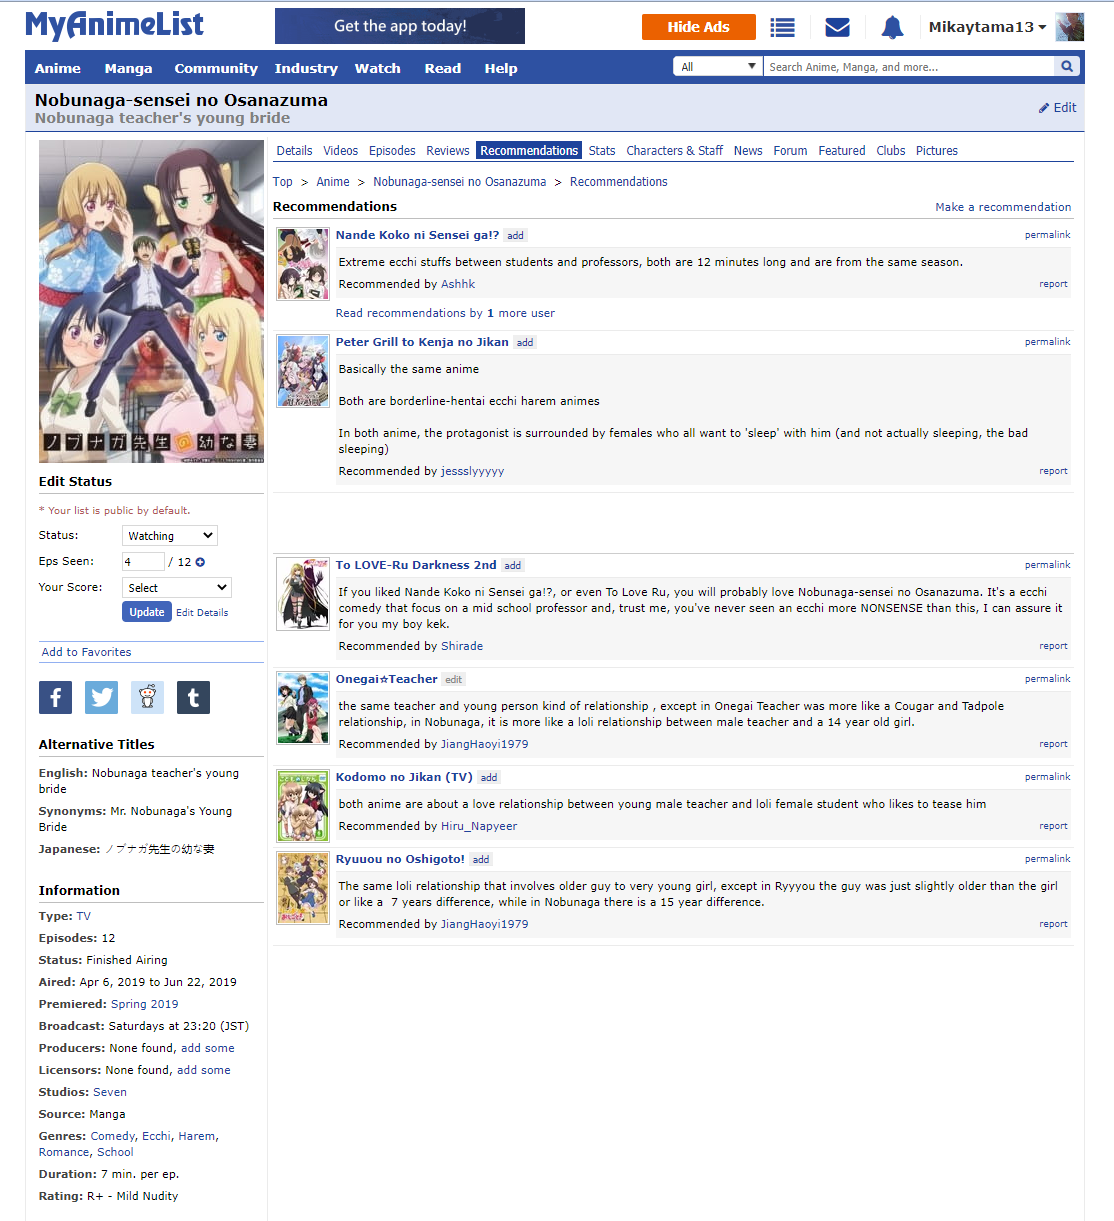Screen dimensions: 1114x1221
Task: Open the Help menu
Action: coord(501,68)
